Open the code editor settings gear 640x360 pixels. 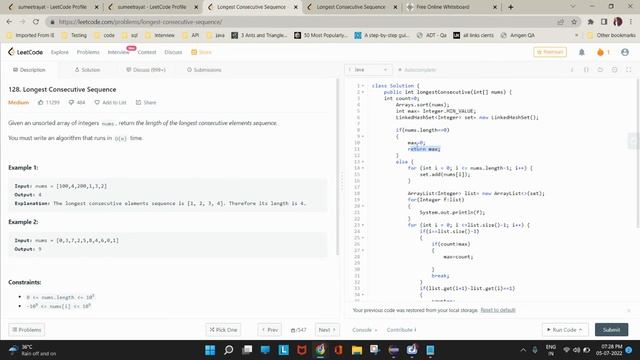point(614,70)
